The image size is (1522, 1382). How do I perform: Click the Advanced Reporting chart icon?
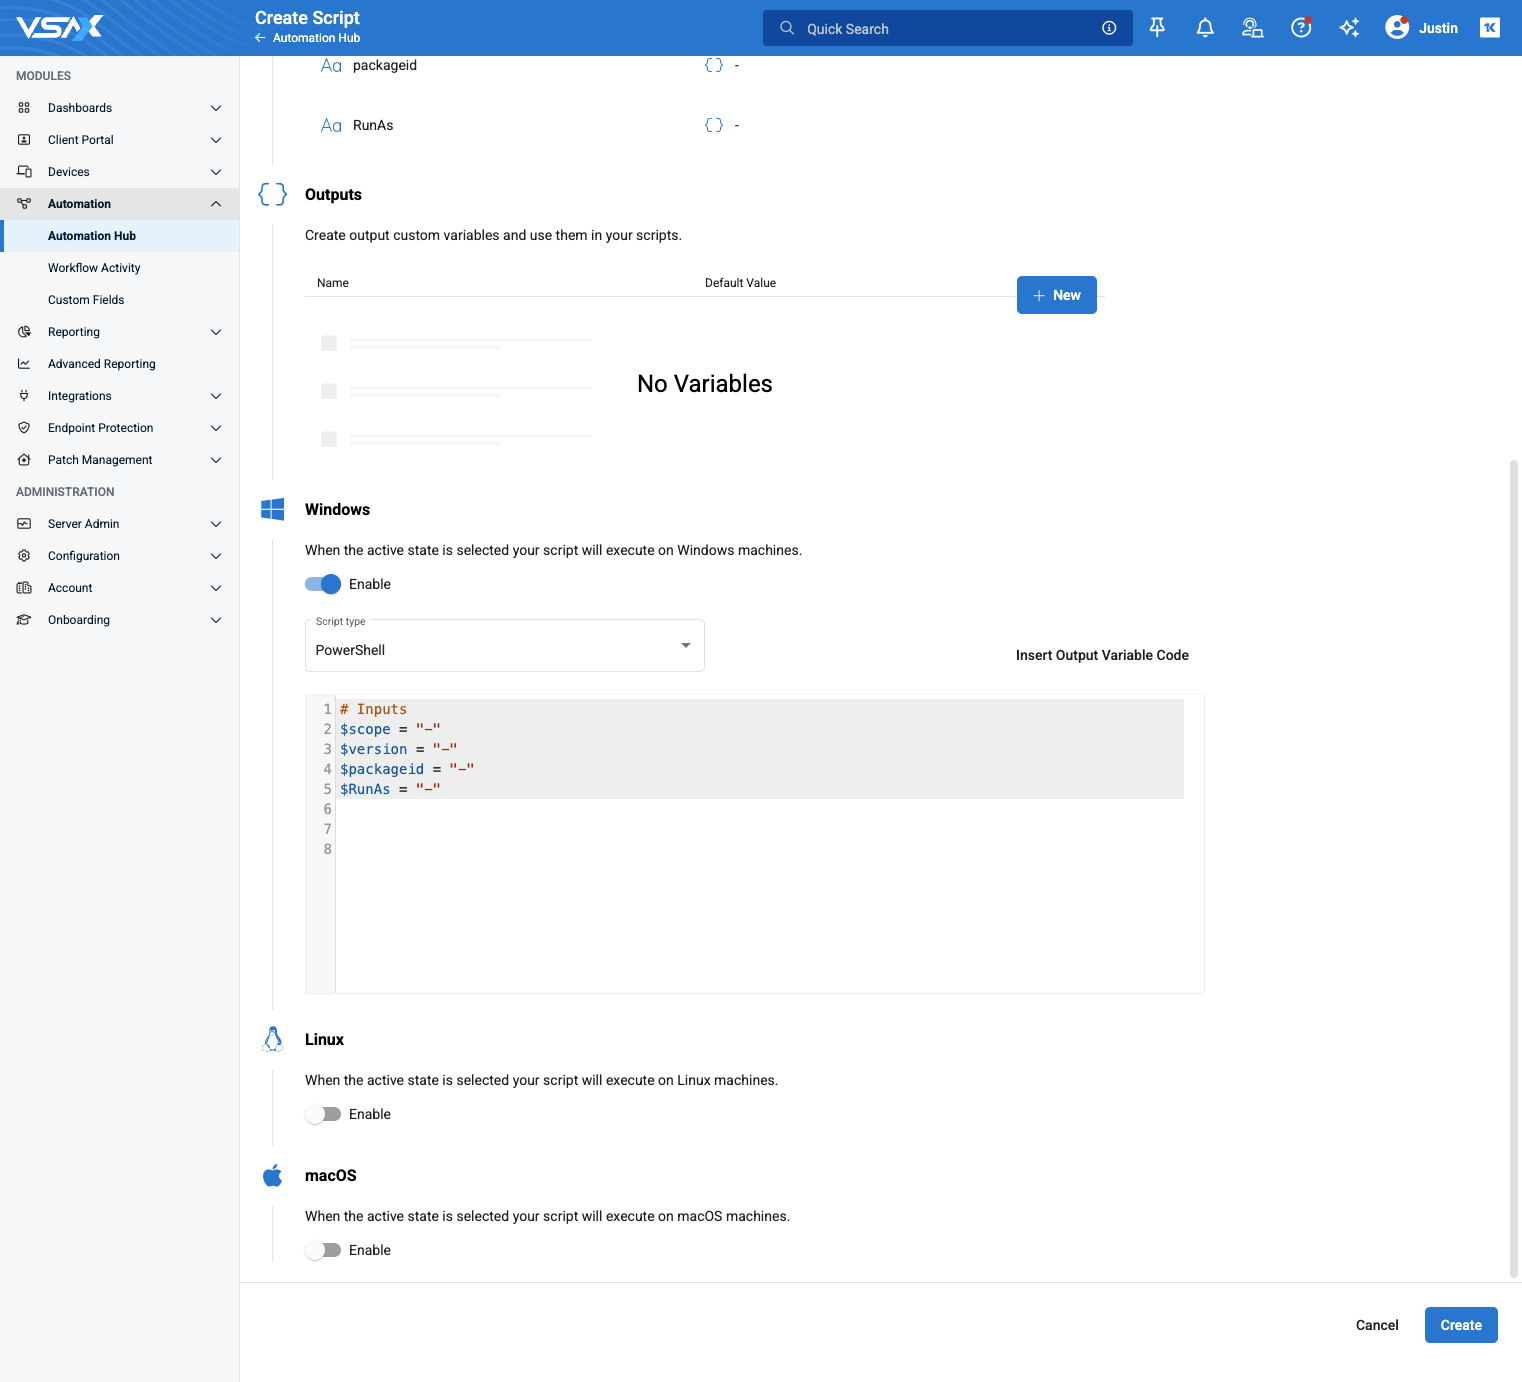tap(24, 364)
